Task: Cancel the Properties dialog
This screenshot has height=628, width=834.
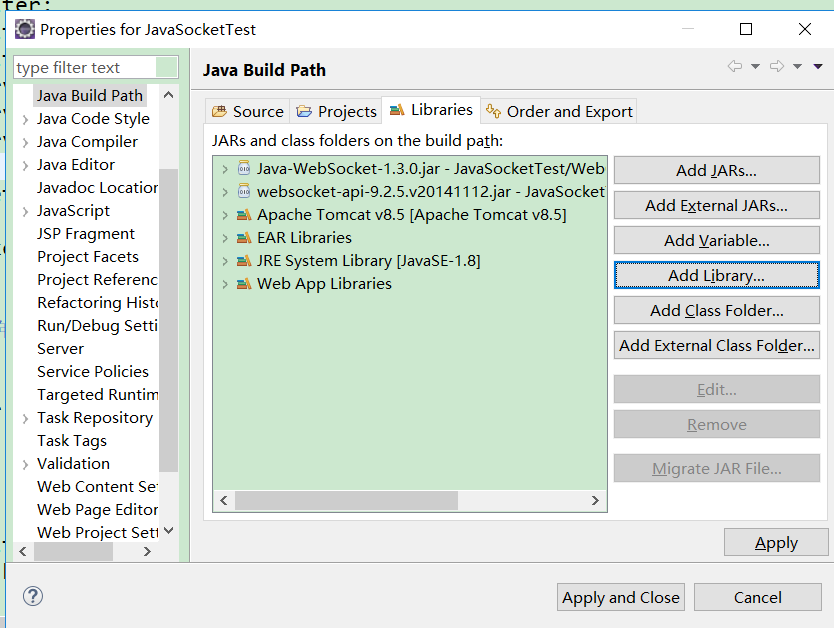Action: coord(757,597)
